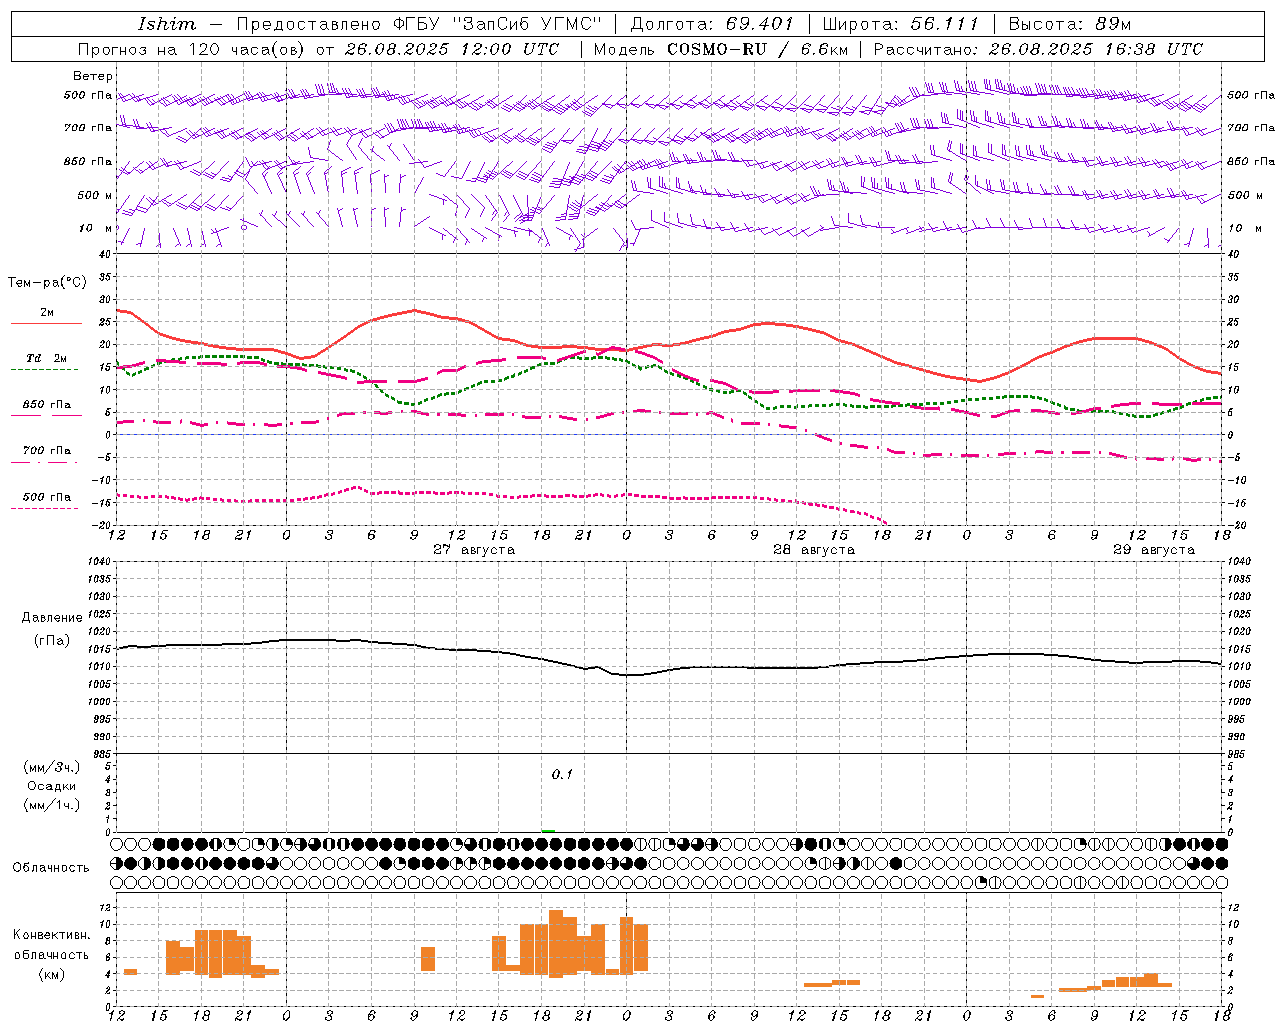Viewport: 1280px width, 1024px height.
Task: Click the model label COSMO-RU / 6.6км
Action: (x=757, y=49)
